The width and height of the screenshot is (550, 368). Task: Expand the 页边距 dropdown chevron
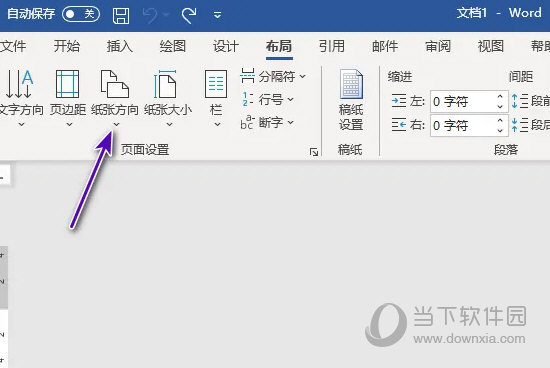pyautogui.click(x=69, y=125)
